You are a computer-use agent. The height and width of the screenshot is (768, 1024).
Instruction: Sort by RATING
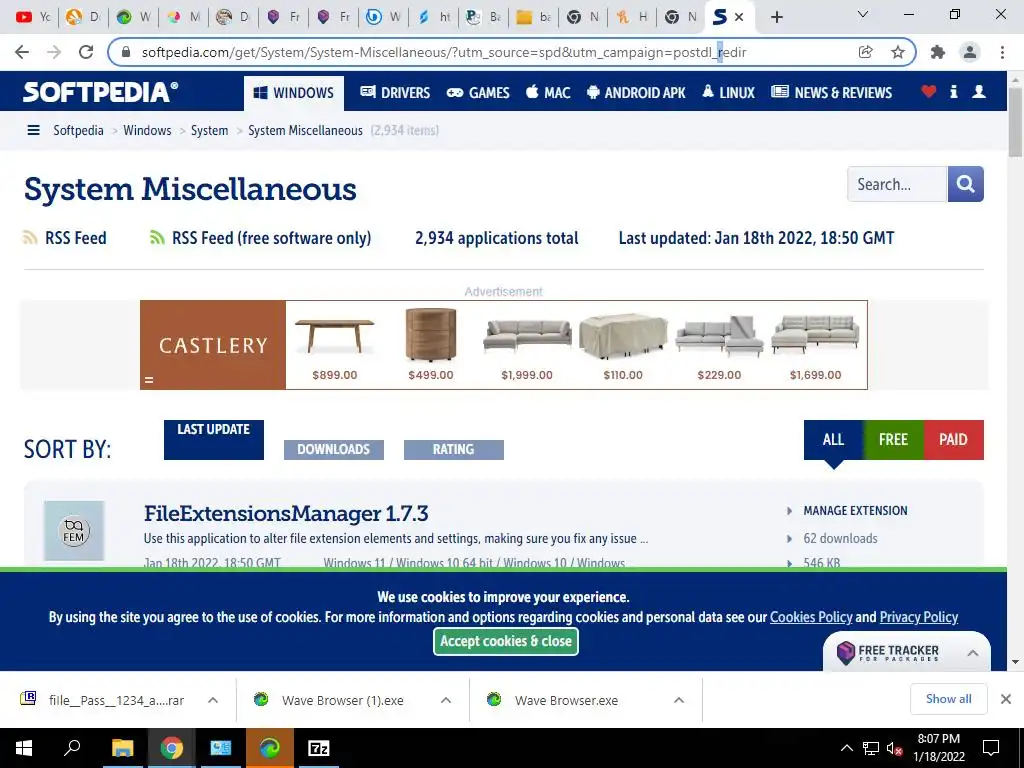pos(454,449)
